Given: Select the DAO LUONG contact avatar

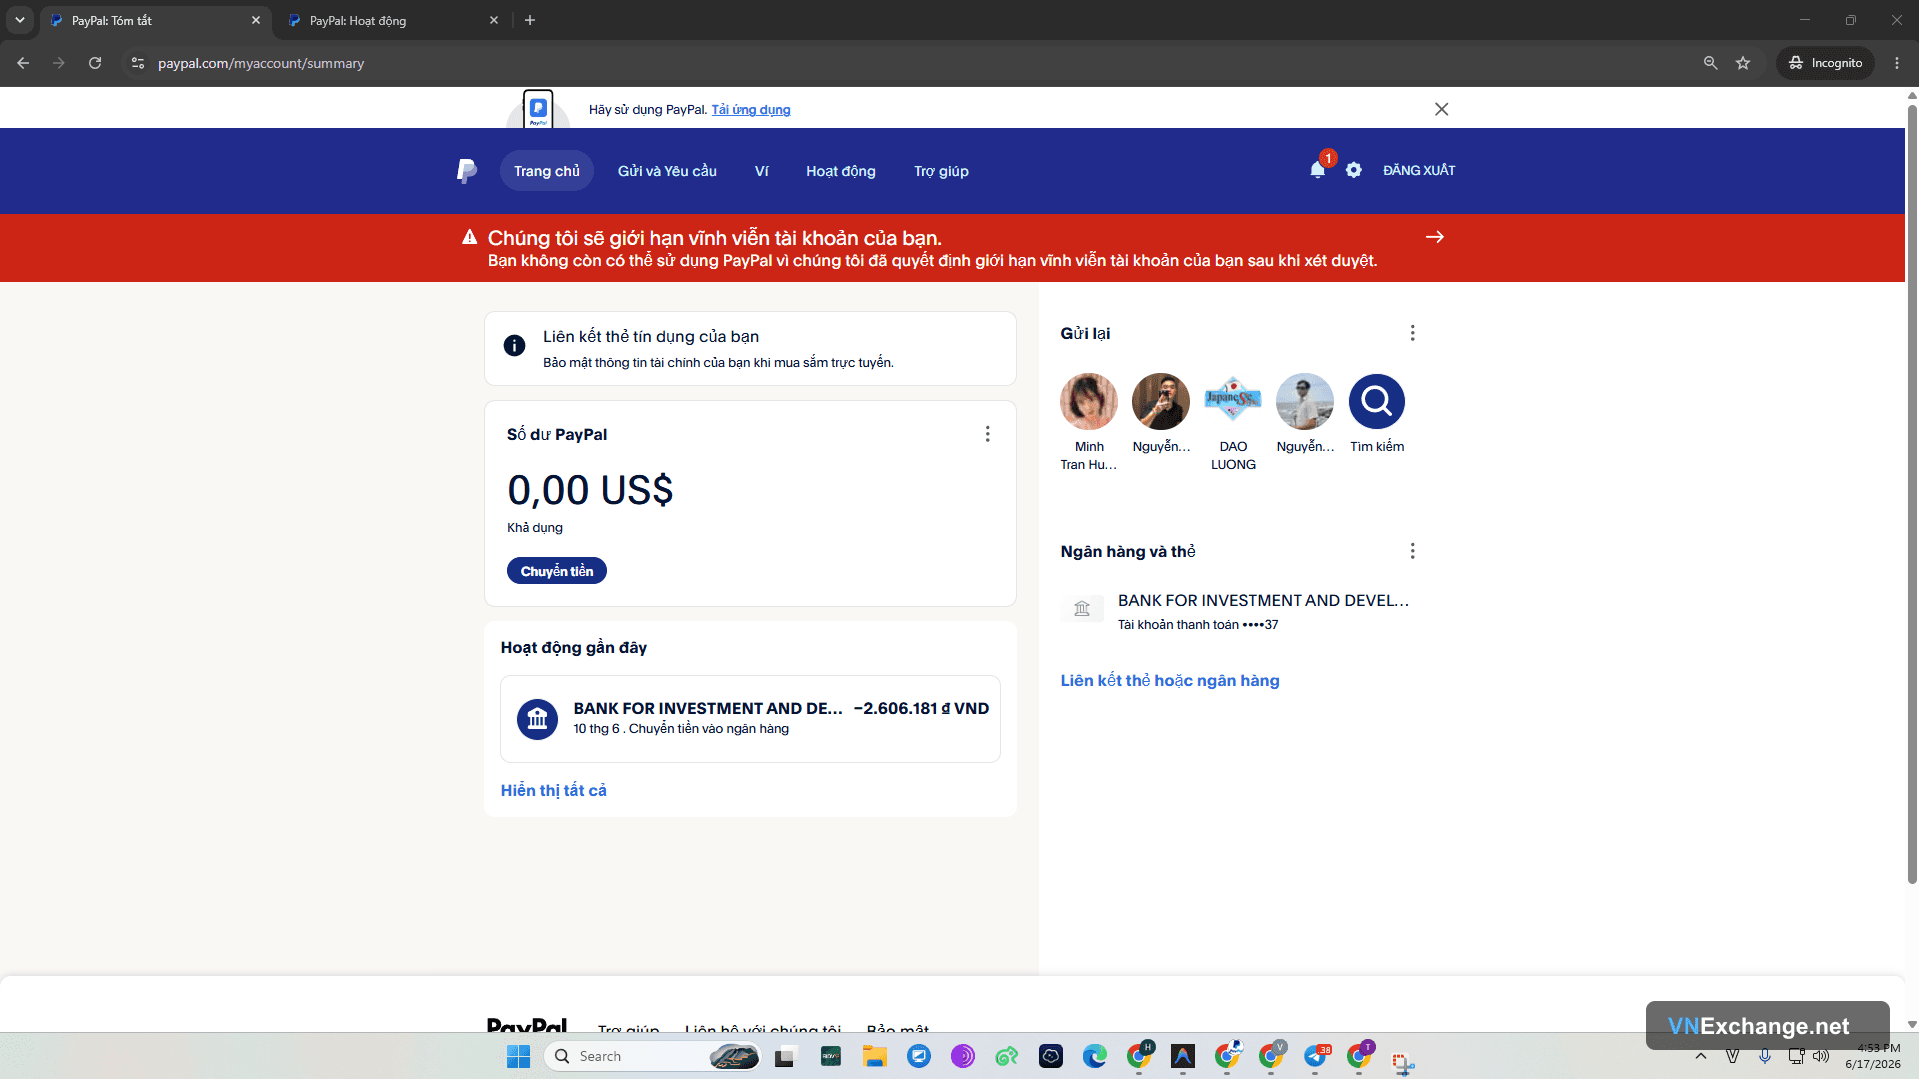Looking at the screenshot, I should pos(1233,402).
